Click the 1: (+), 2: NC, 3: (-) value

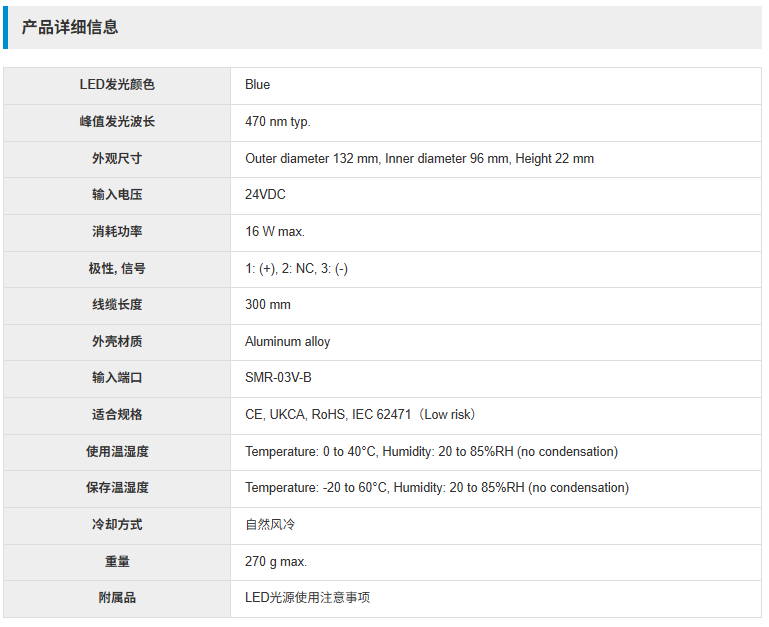(x=296, y=269)
